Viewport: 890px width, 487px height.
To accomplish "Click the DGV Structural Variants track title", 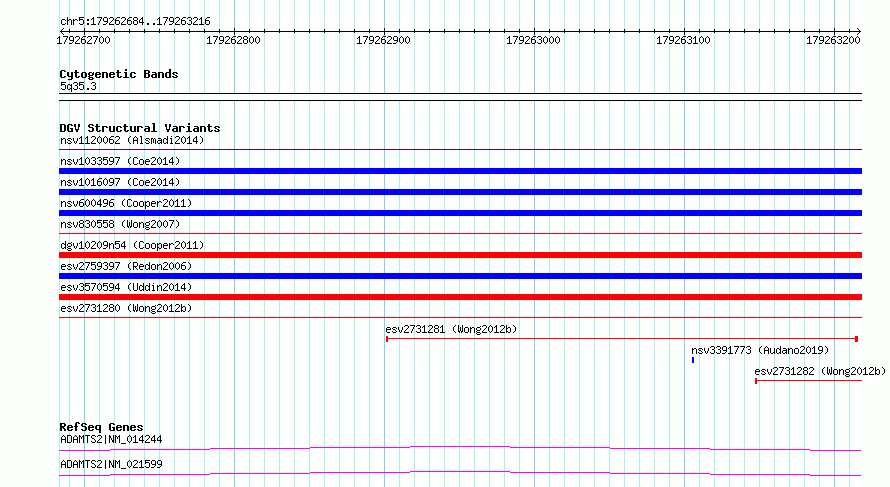I will tap(140, 128).
